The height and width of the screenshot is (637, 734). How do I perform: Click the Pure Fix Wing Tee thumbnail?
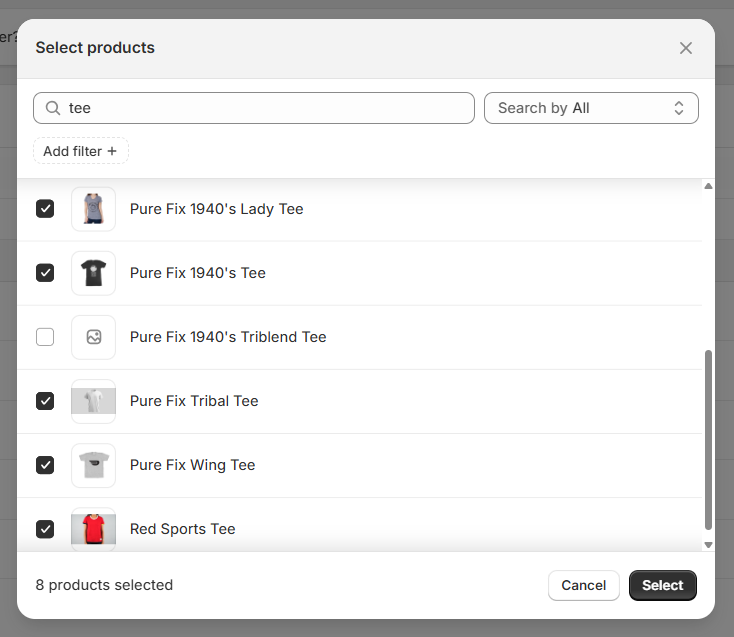93,465
